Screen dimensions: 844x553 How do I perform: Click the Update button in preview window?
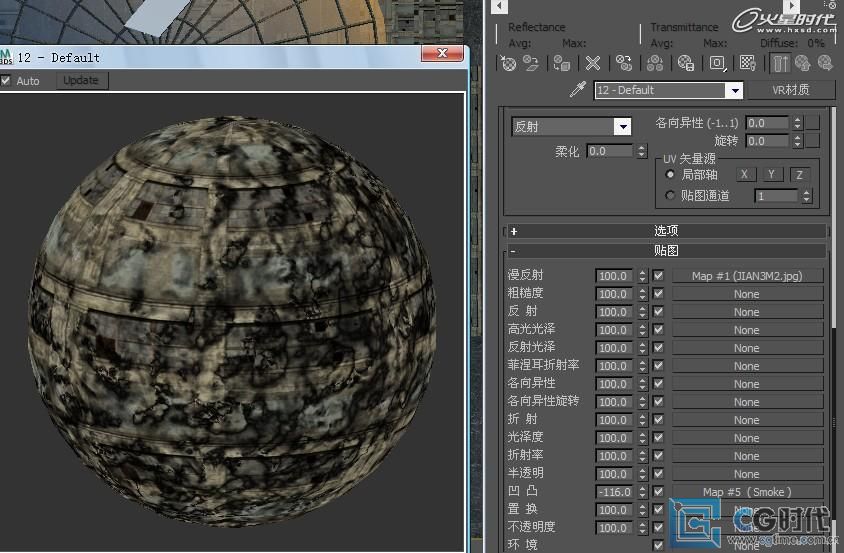(81, 80)
